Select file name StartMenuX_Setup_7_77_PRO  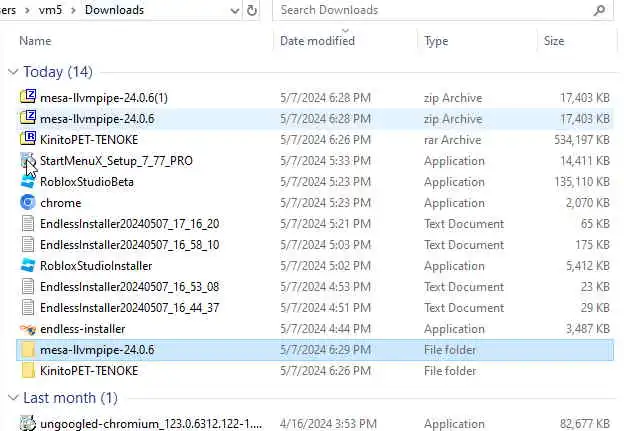(x=116, y=161)
